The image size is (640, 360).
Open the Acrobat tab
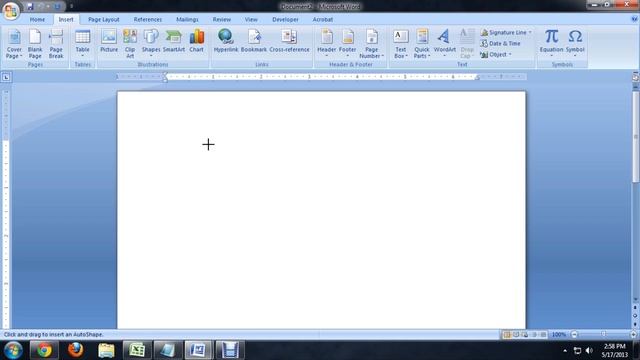pos(322,19)
